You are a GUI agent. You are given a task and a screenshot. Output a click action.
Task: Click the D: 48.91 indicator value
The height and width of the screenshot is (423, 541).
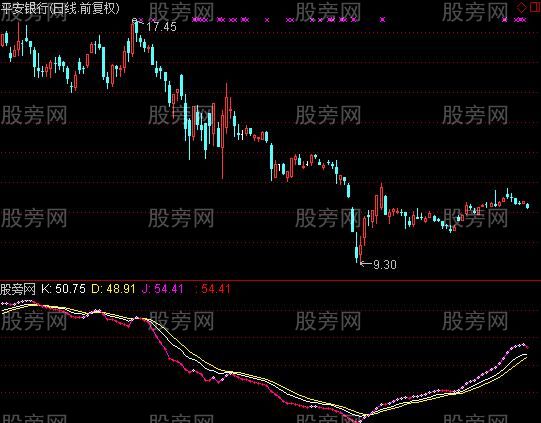[x=113, y=288]
